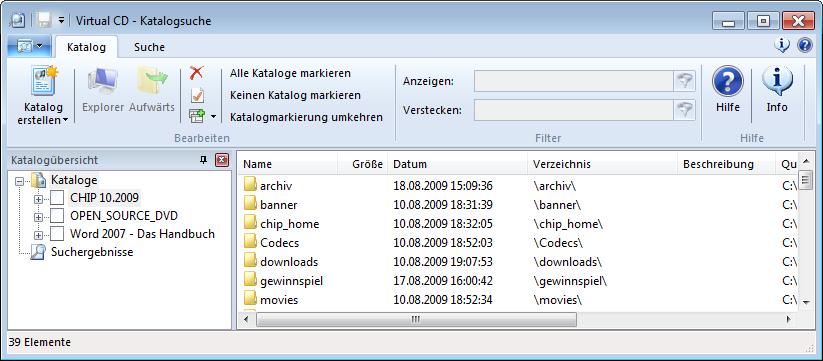Click the vertical scrollbar down arrow
The height and width of the screenshot is (361, 823).
pyautogui.click(x=807, y=302)
